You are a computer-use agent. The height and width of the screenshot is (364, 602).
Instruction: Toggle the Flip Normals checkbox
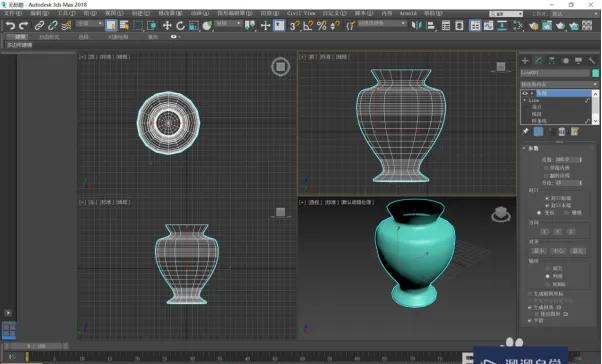pyautogui.click(x=546, y=175)
